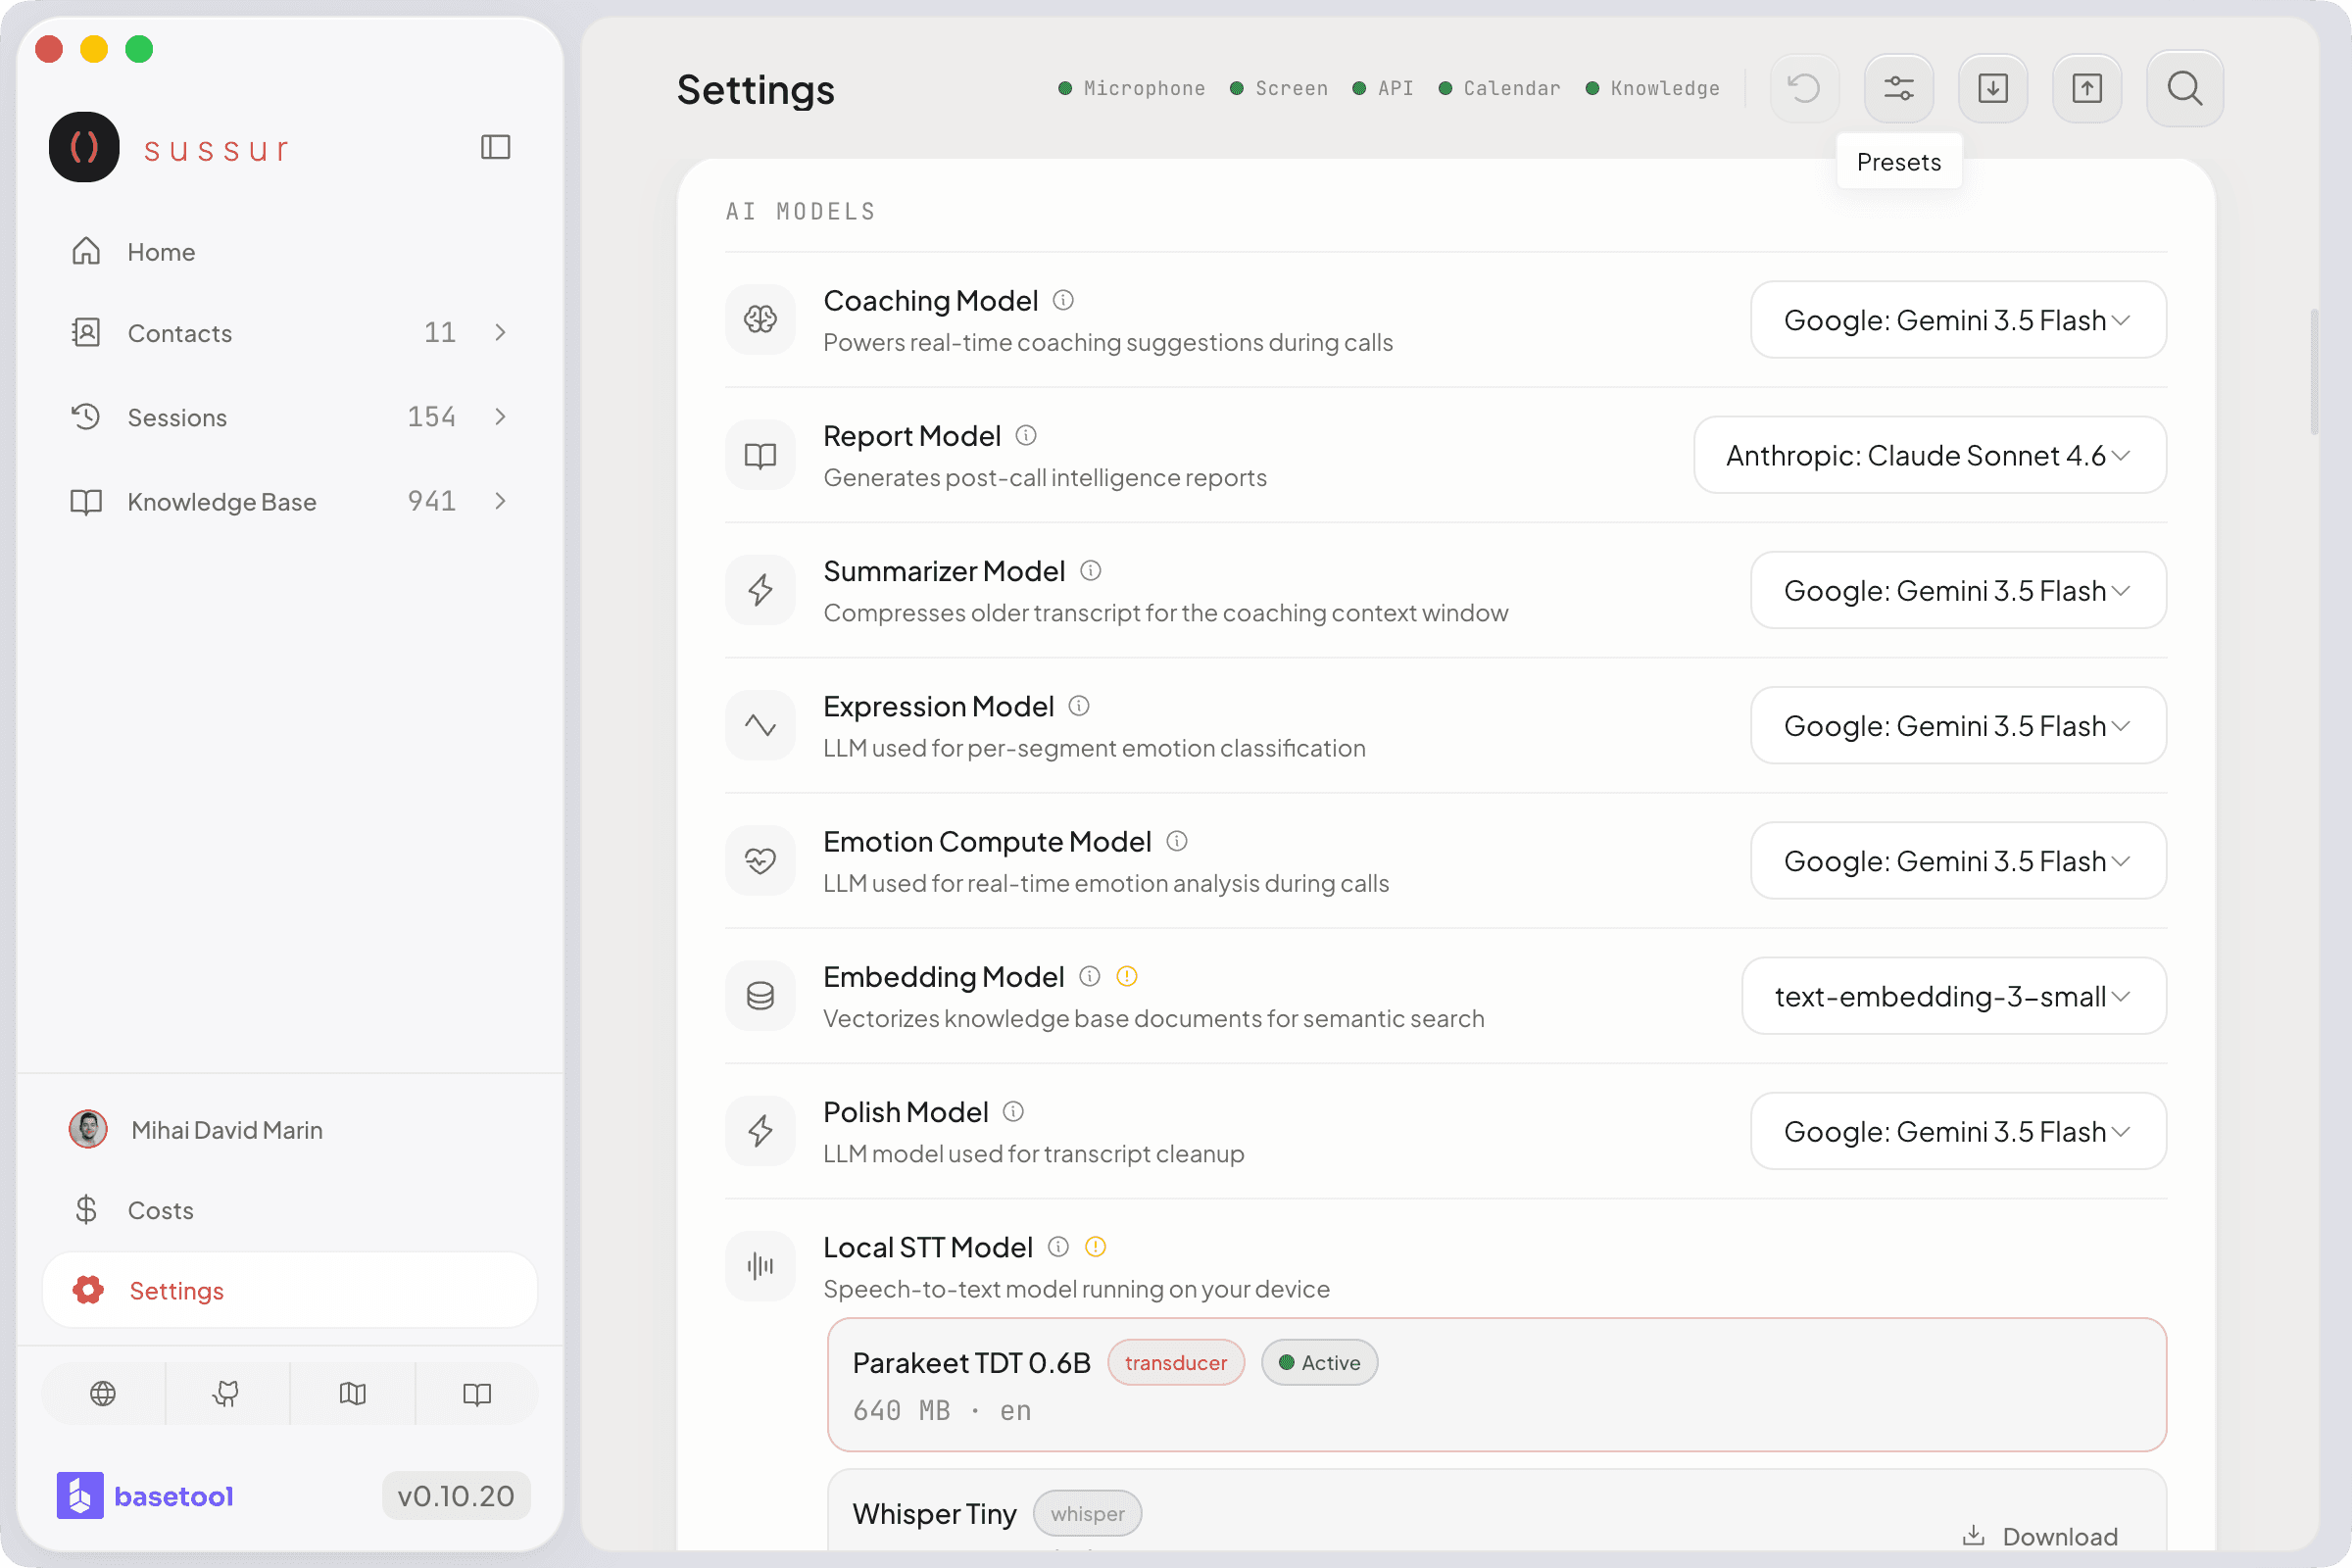Image resolution: width=2352 pixels, height=1568 pixels.
Task: Go to Contacts in sidebar
Action: click(290, 332)
